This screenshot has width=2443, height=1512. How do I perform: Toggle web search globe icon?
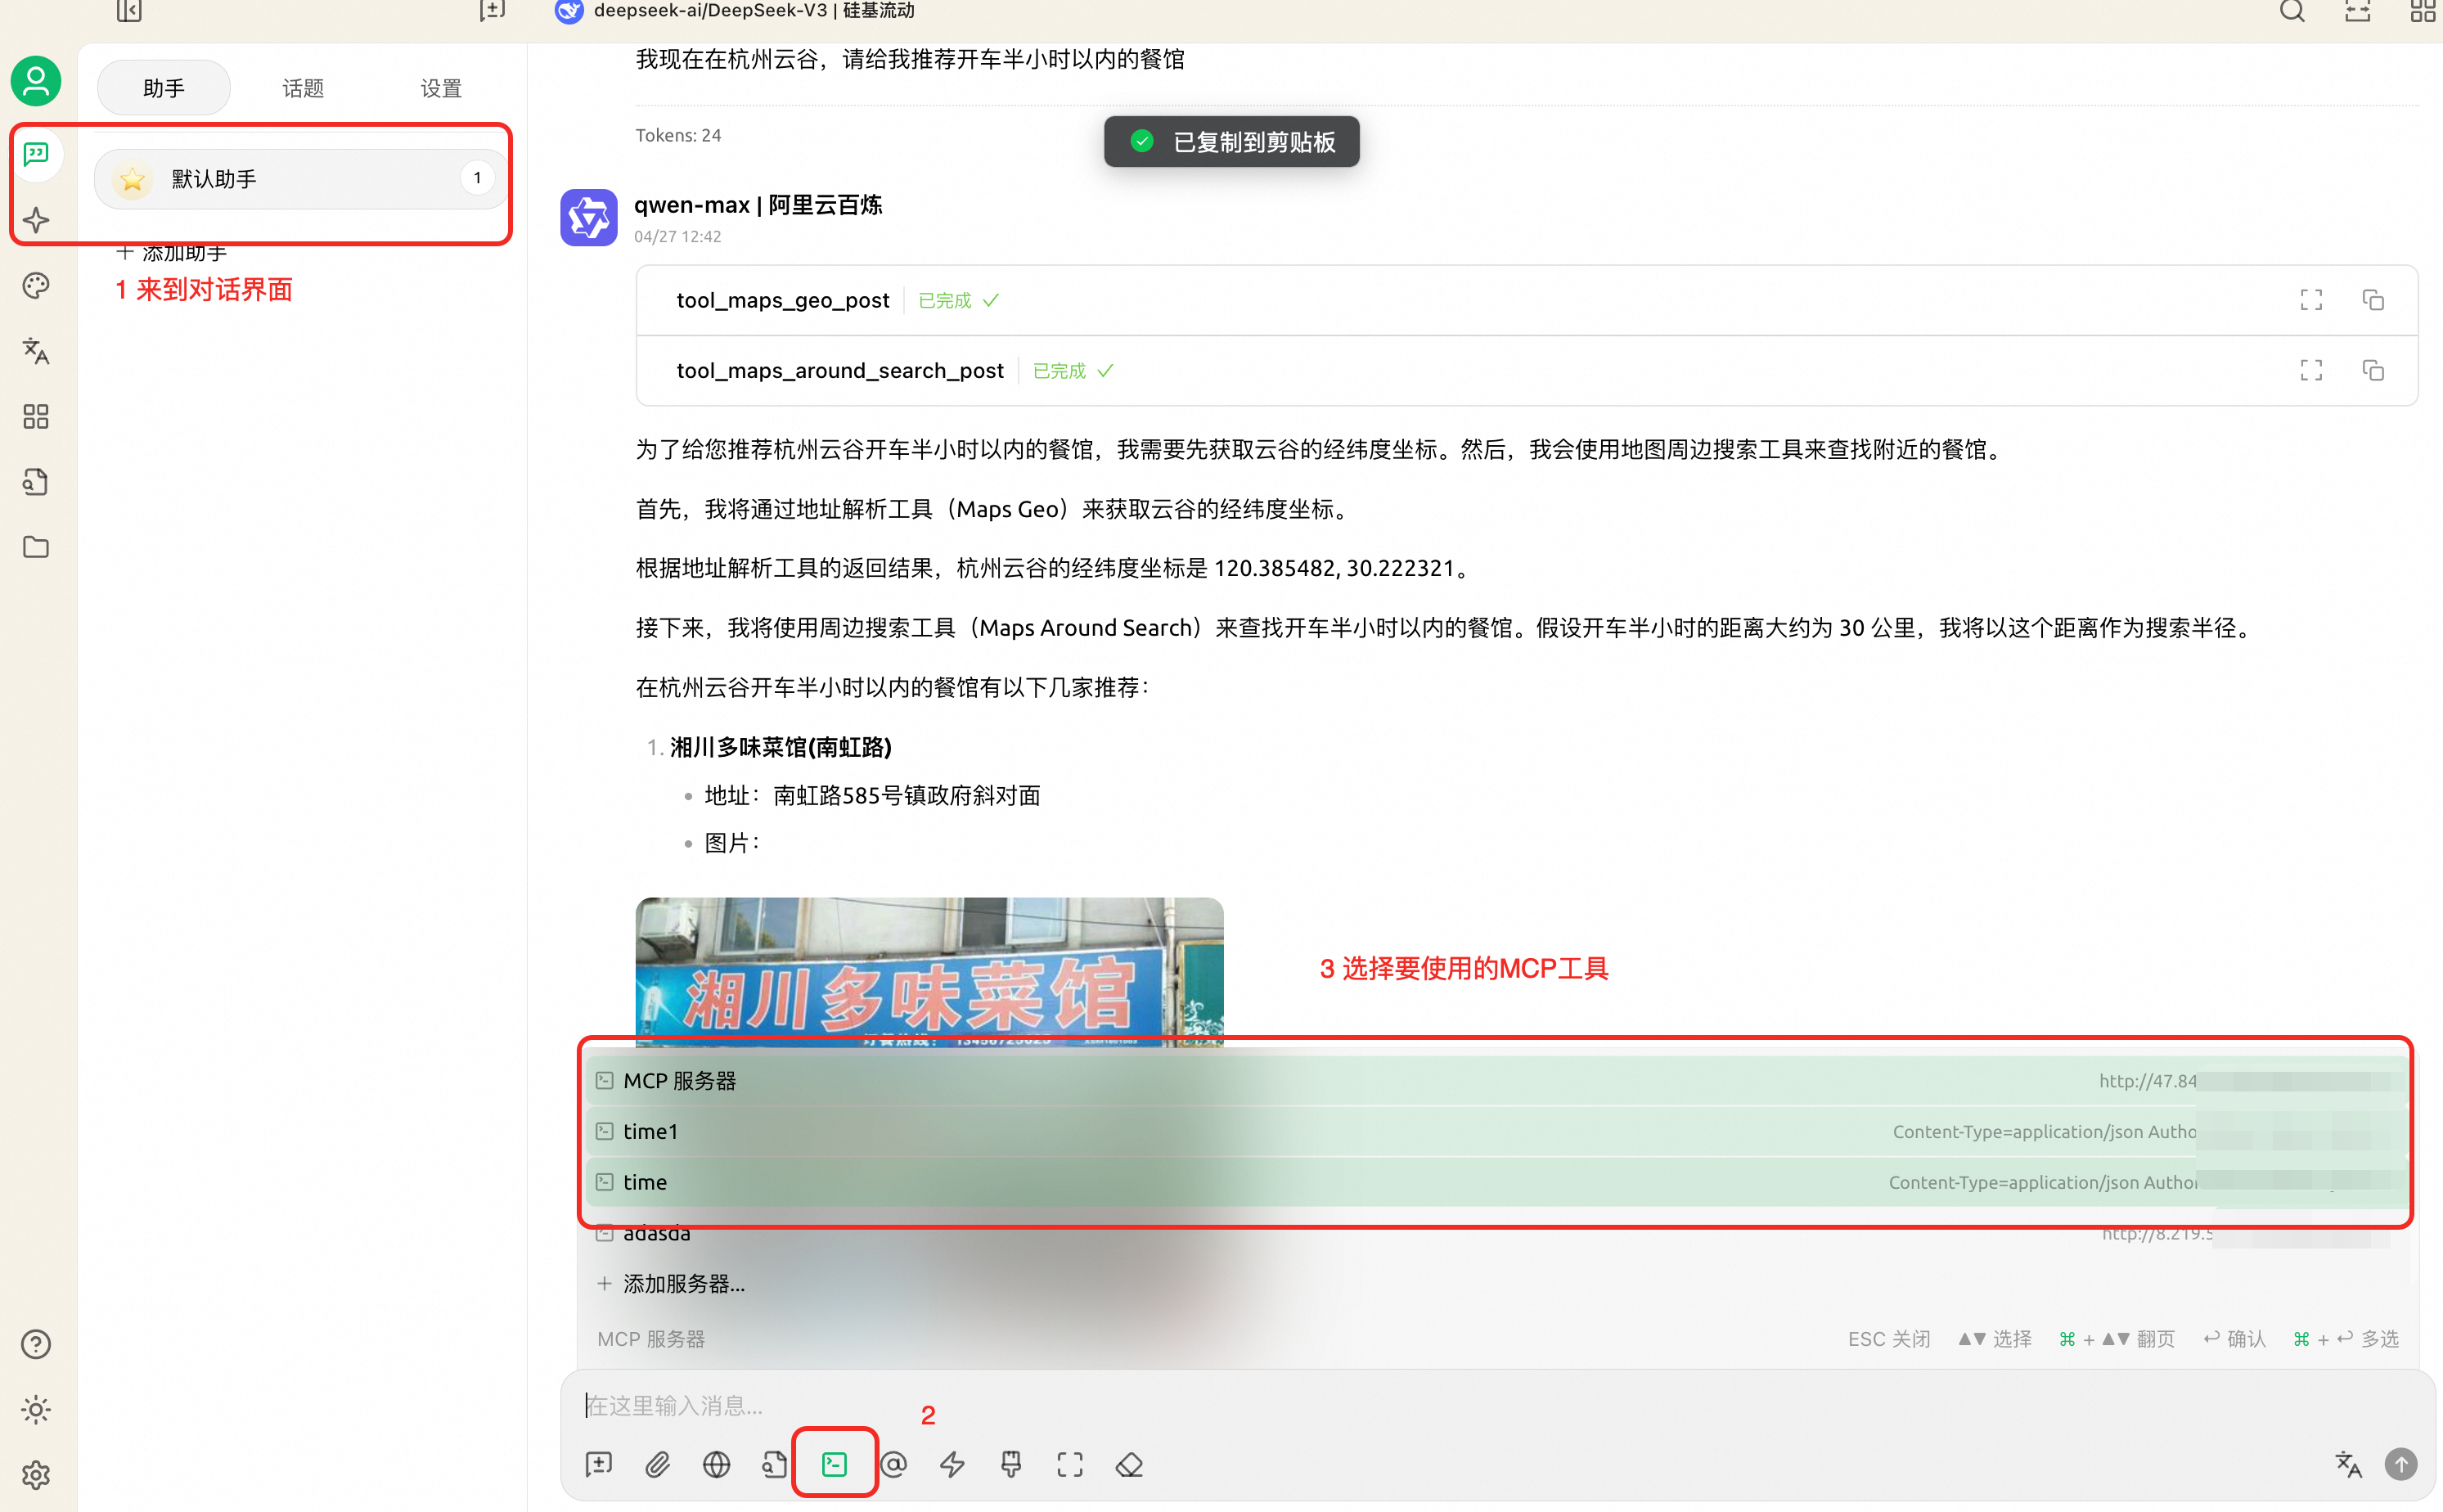coord(716,1464)
